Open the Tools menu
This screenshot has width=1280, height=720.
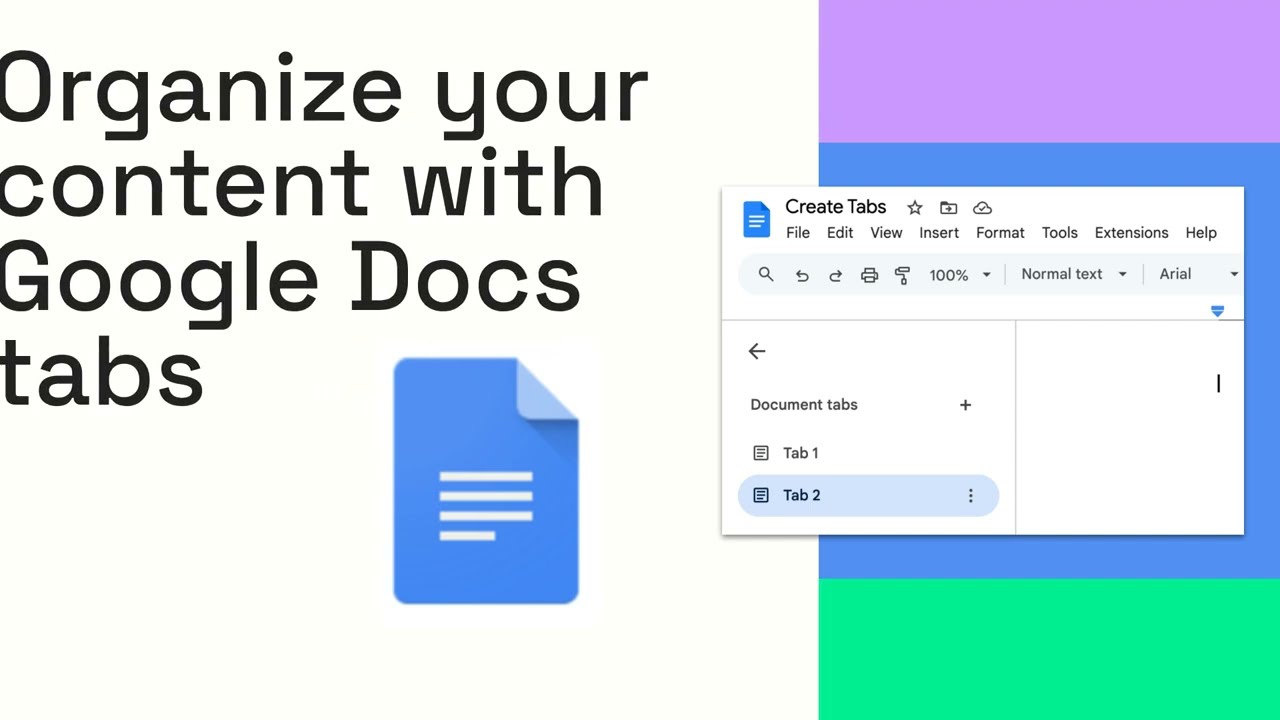pos(1060,233)
